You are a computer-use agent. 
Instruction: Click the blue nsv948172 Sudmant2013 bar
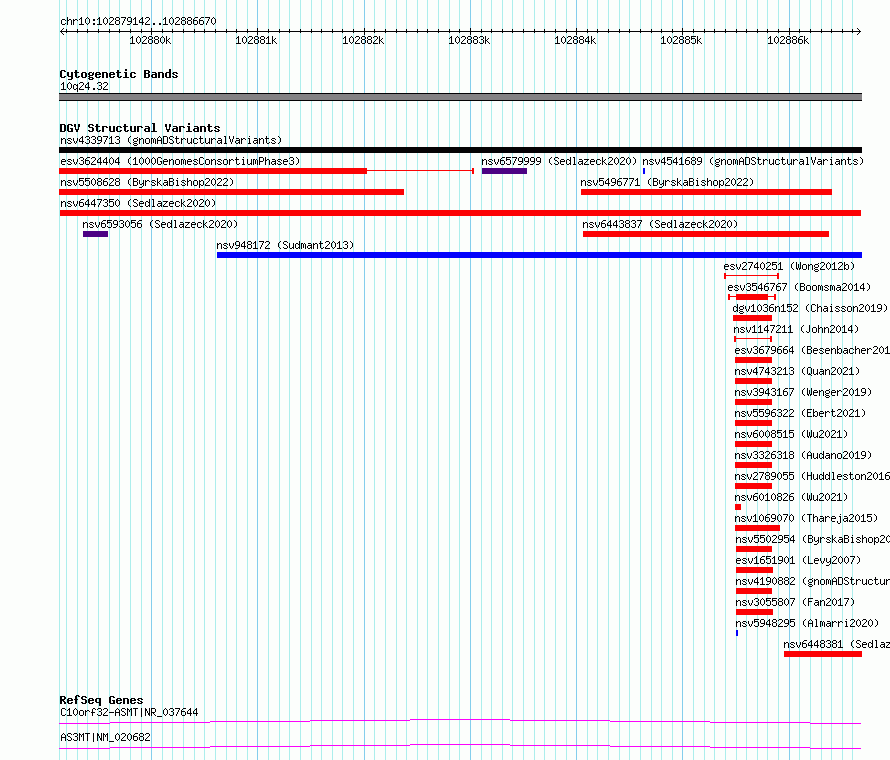click(x=539, y=255)
